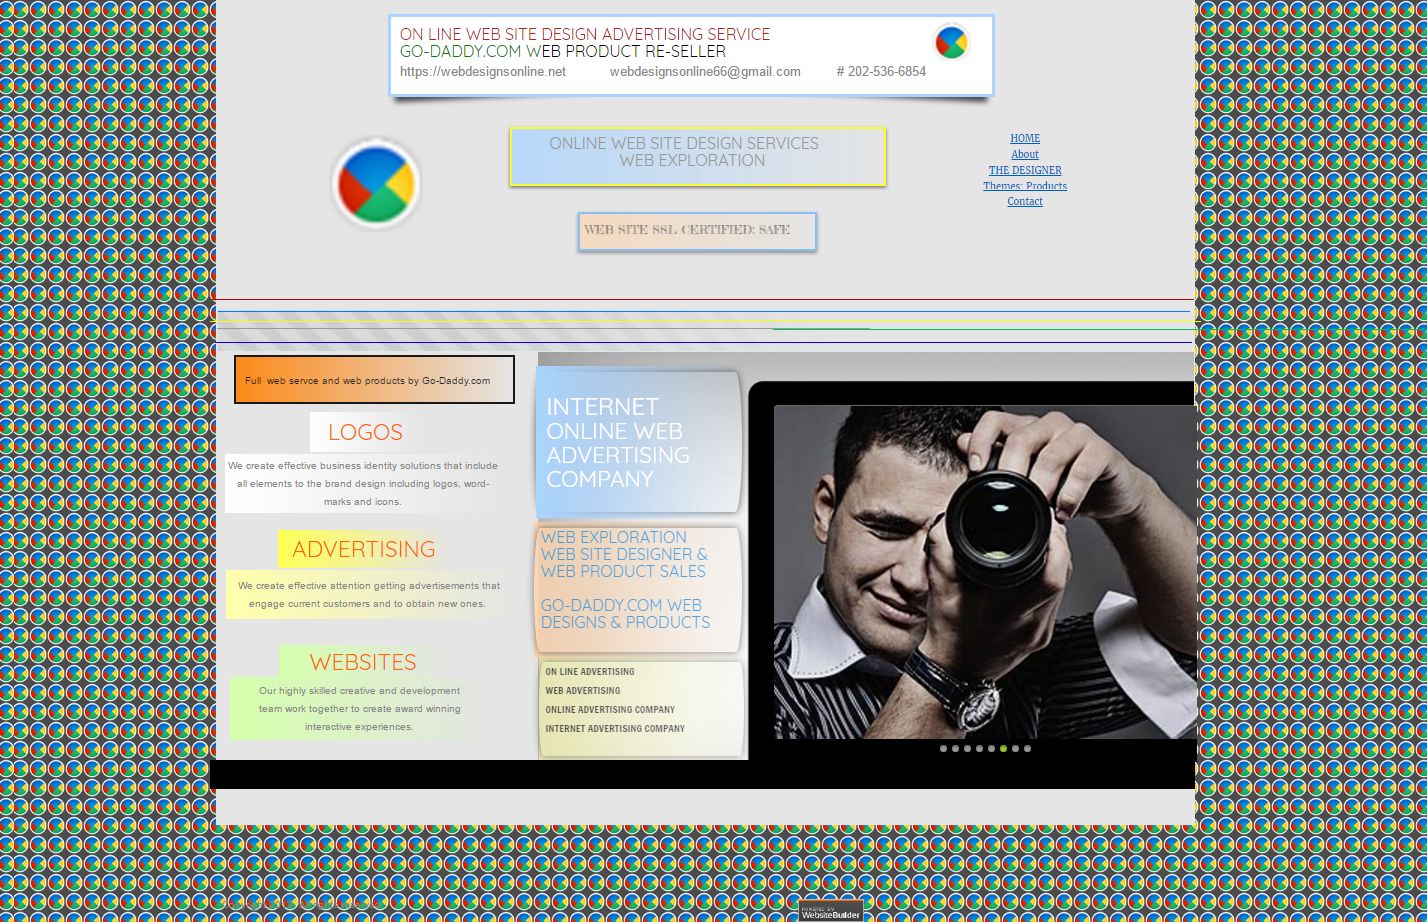Go to the About page link
The height and width of the screenshot is (922, 1428).
1025,154
